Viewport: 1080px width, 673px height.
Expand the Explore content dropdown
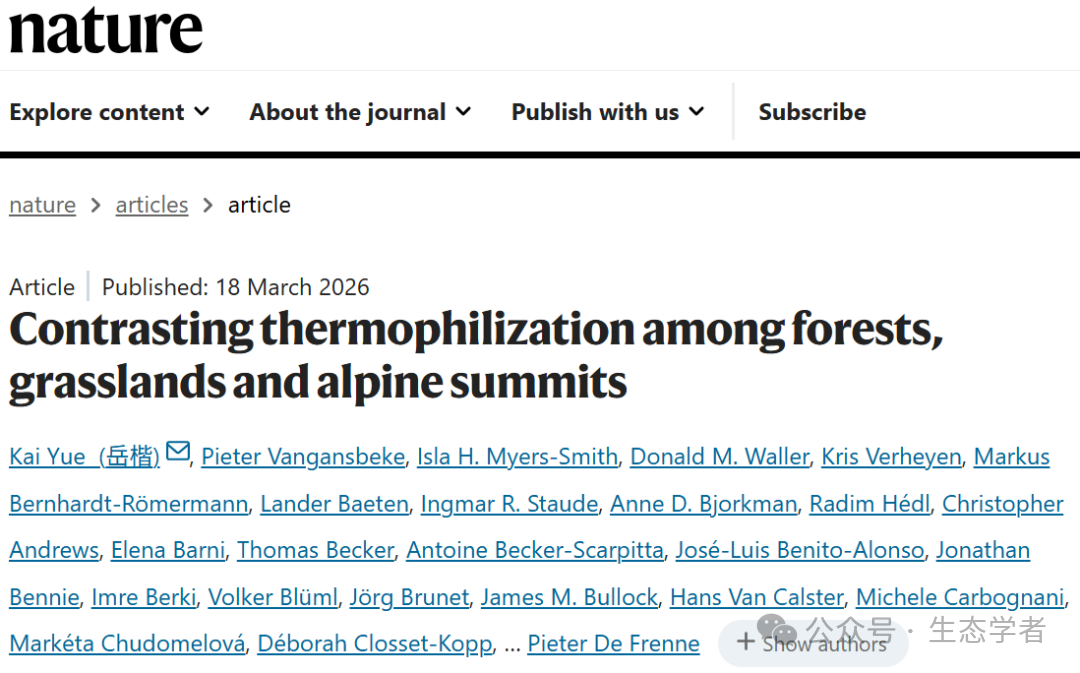coord(109,112)
